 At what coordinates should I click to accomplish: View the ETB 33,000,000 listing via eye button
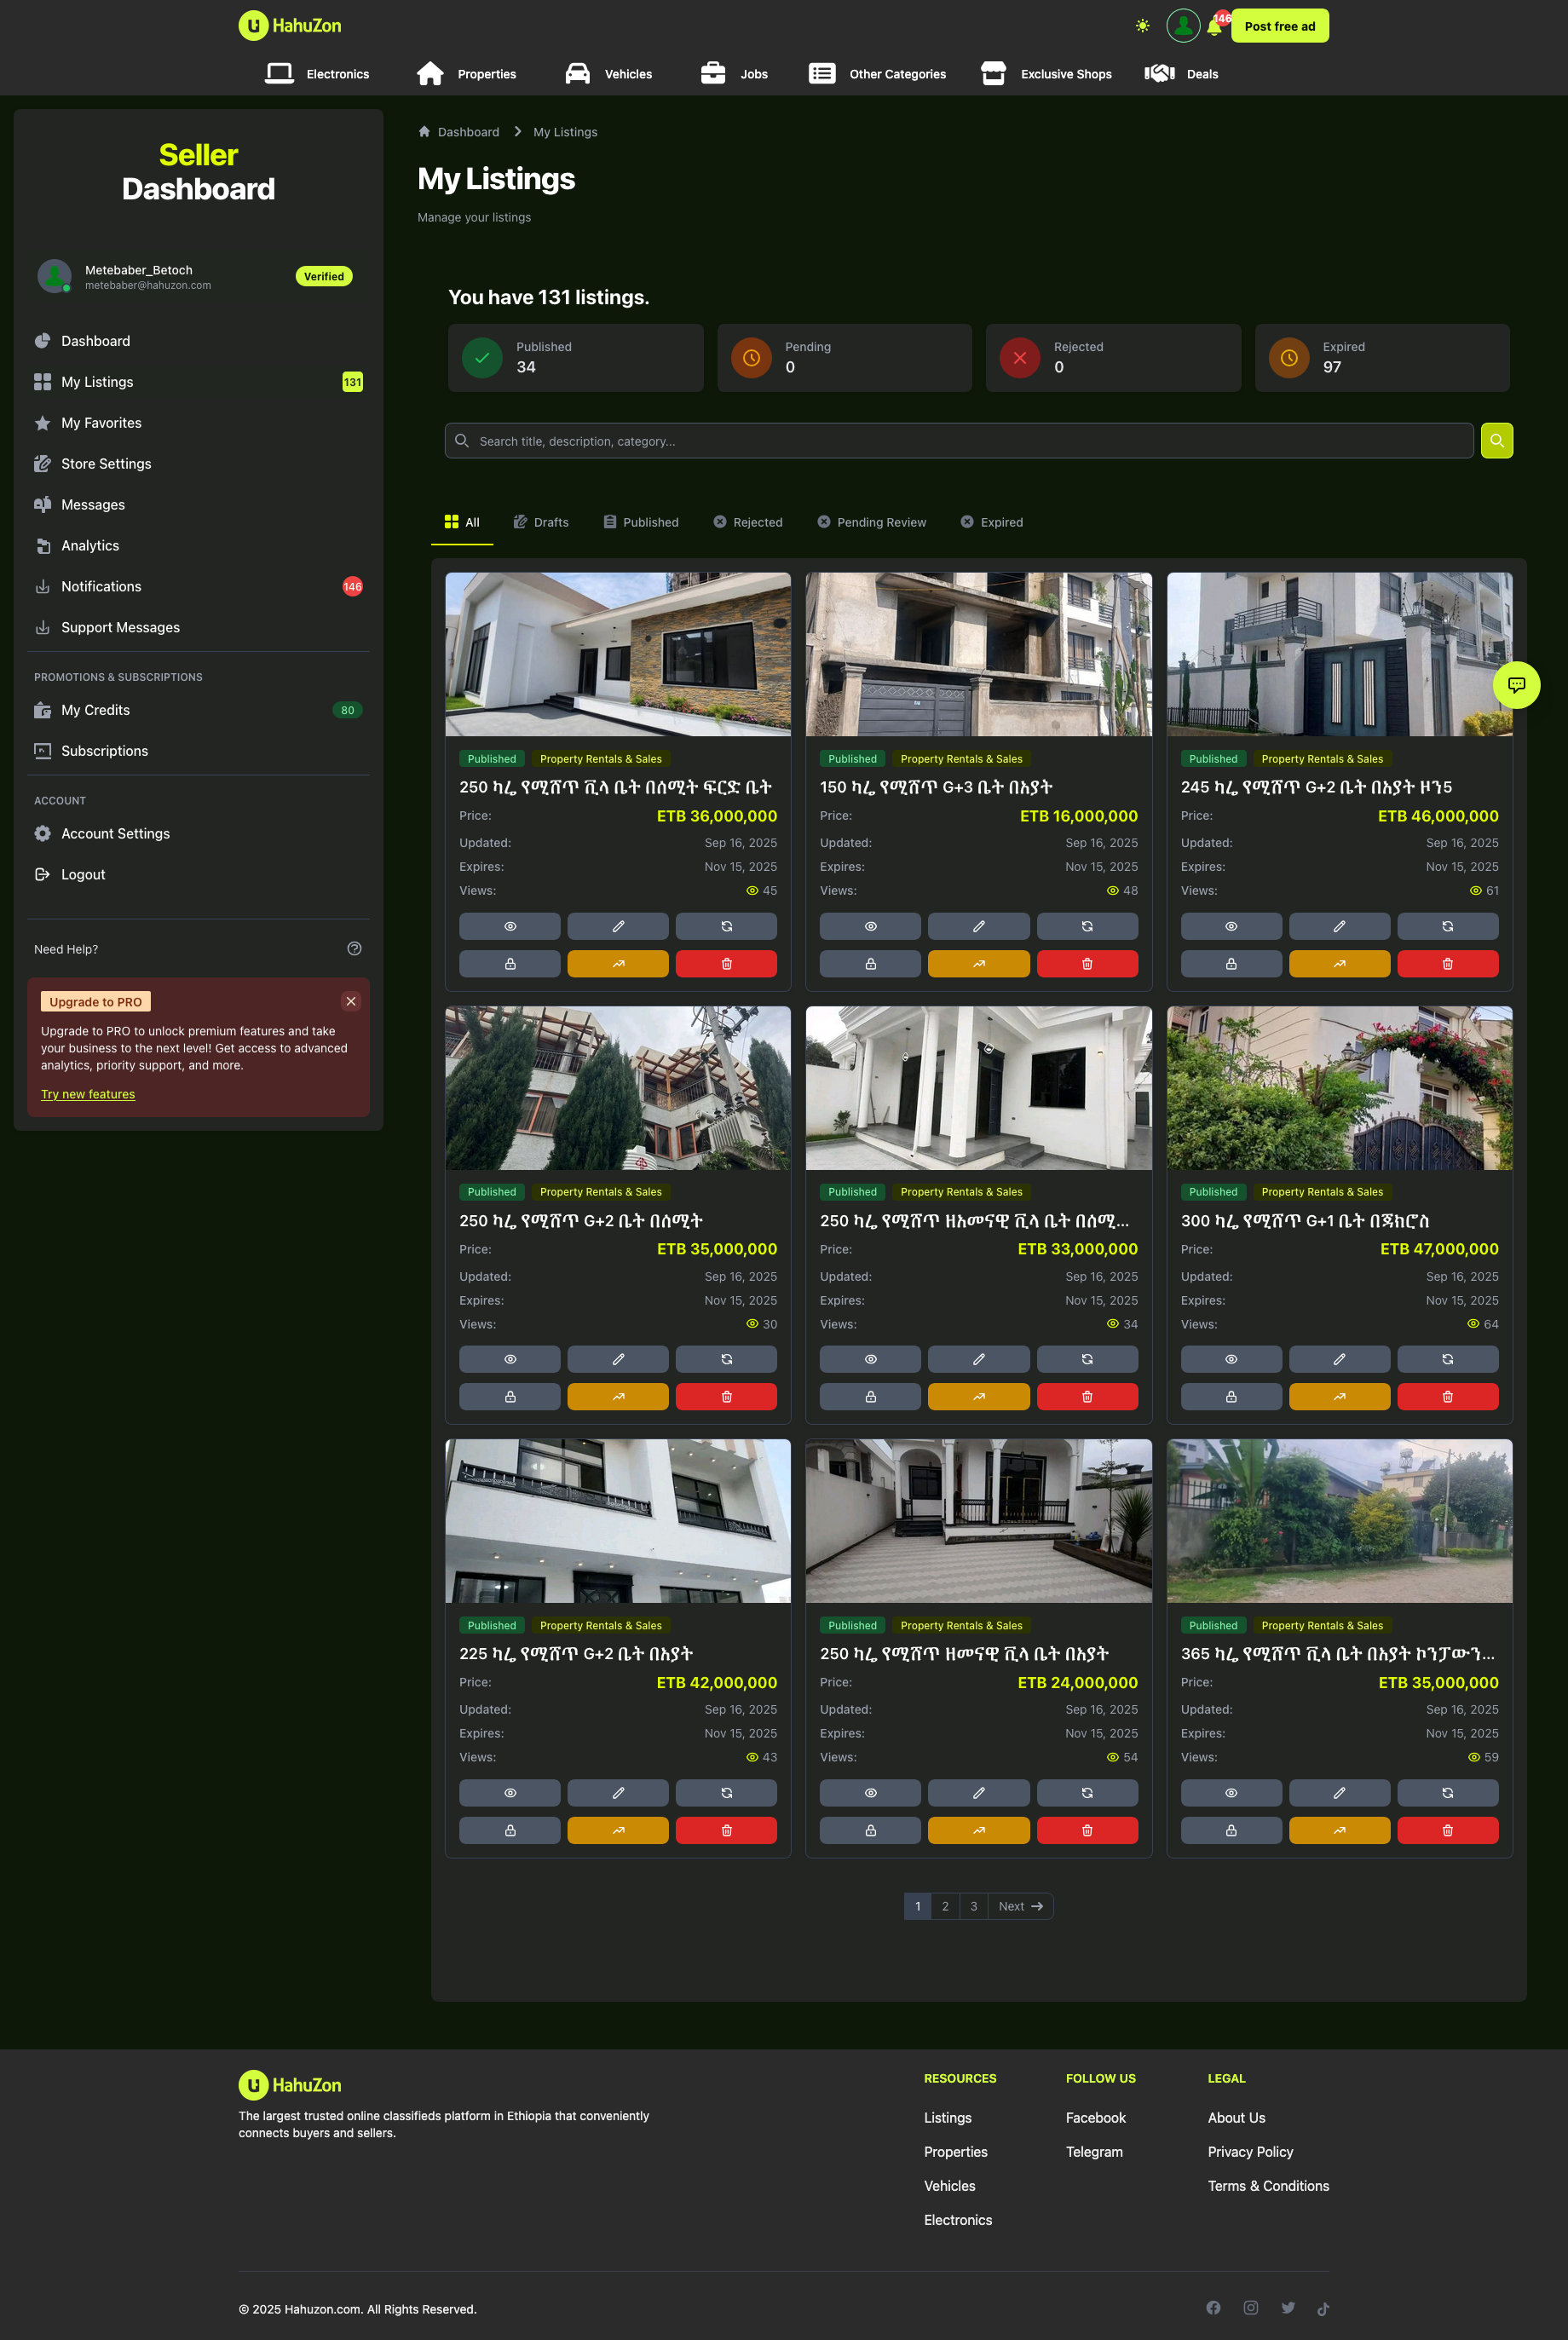coord(870,1360)
